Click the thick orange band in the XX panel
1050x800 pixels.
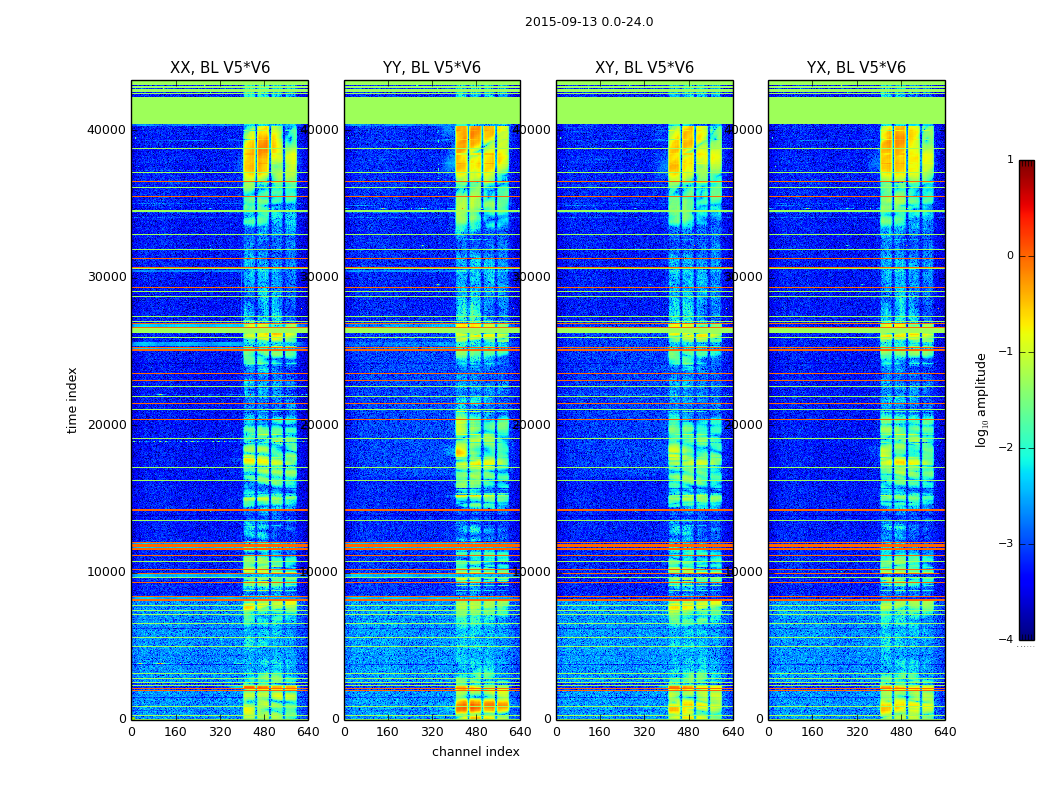coord(219,546)
